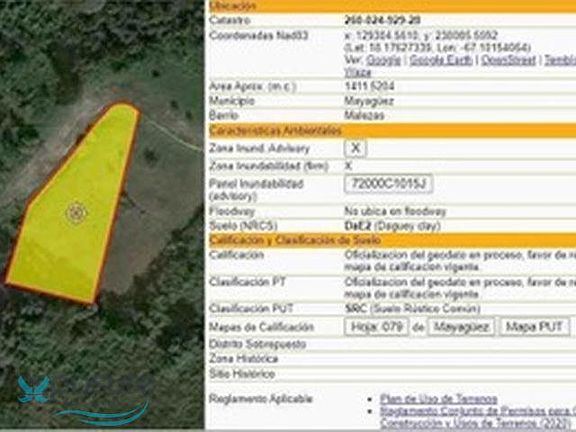Click the Mayagüez map button
Viewport: 576px width, 432px height.
coord(461,327)
